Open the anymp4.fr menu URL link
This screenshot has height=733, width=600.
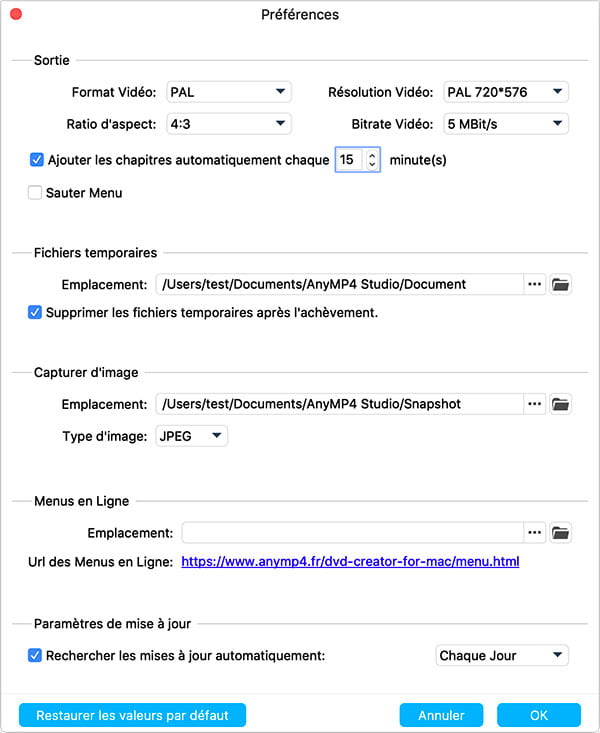pyautogui.click(x=350, y=562)
